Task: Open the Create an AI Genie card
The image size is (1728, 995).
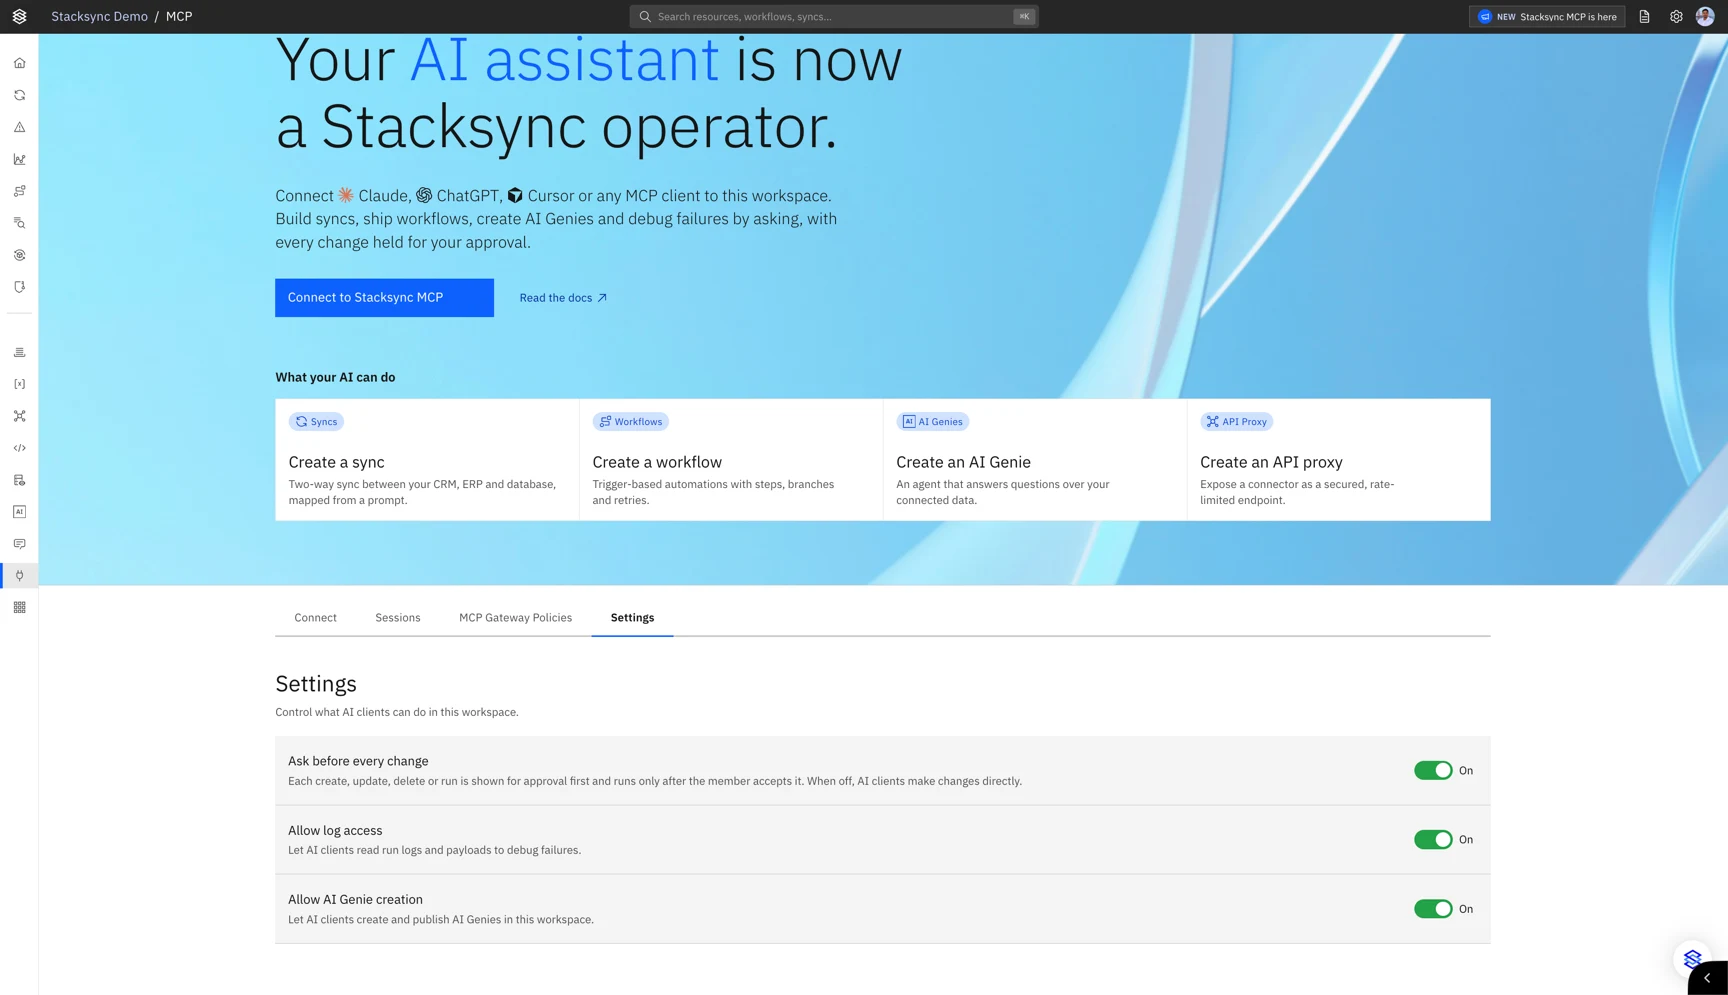Action: (1035, 460)
